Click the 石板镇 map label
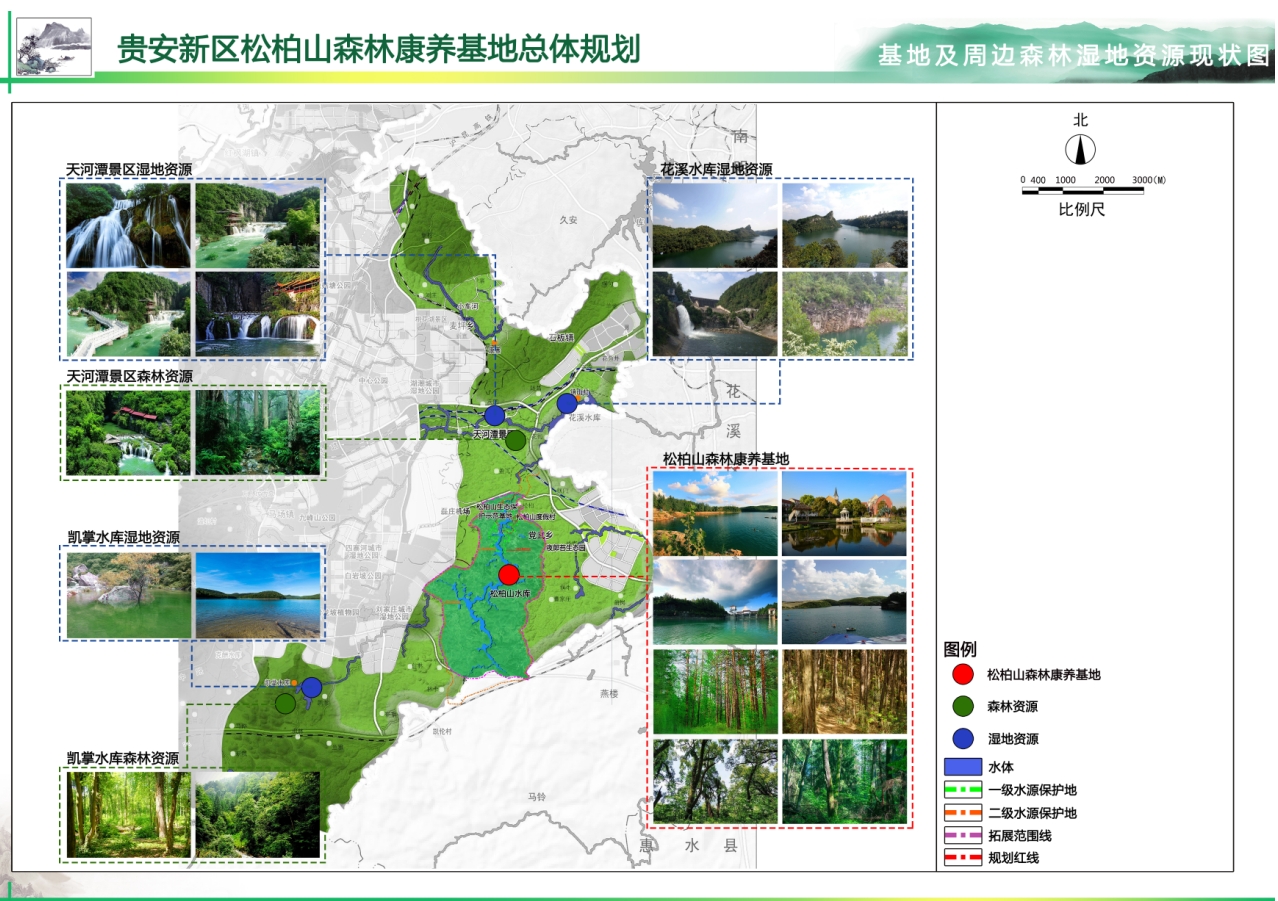Viewport: 1278px width, 901px height. (x=561, y=336)
